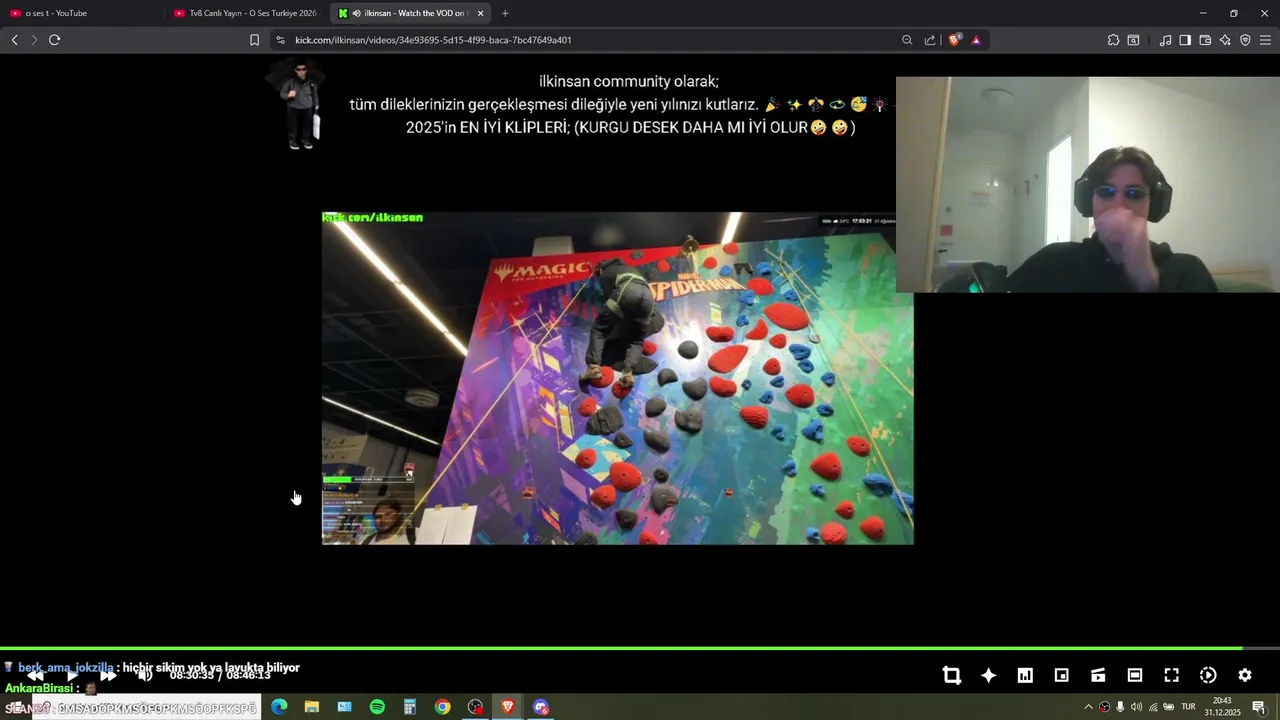The width and height of the screenshot is (1280, 720).
Task: Open the Brave playlist music note icon
Action: coord(1165,40)
